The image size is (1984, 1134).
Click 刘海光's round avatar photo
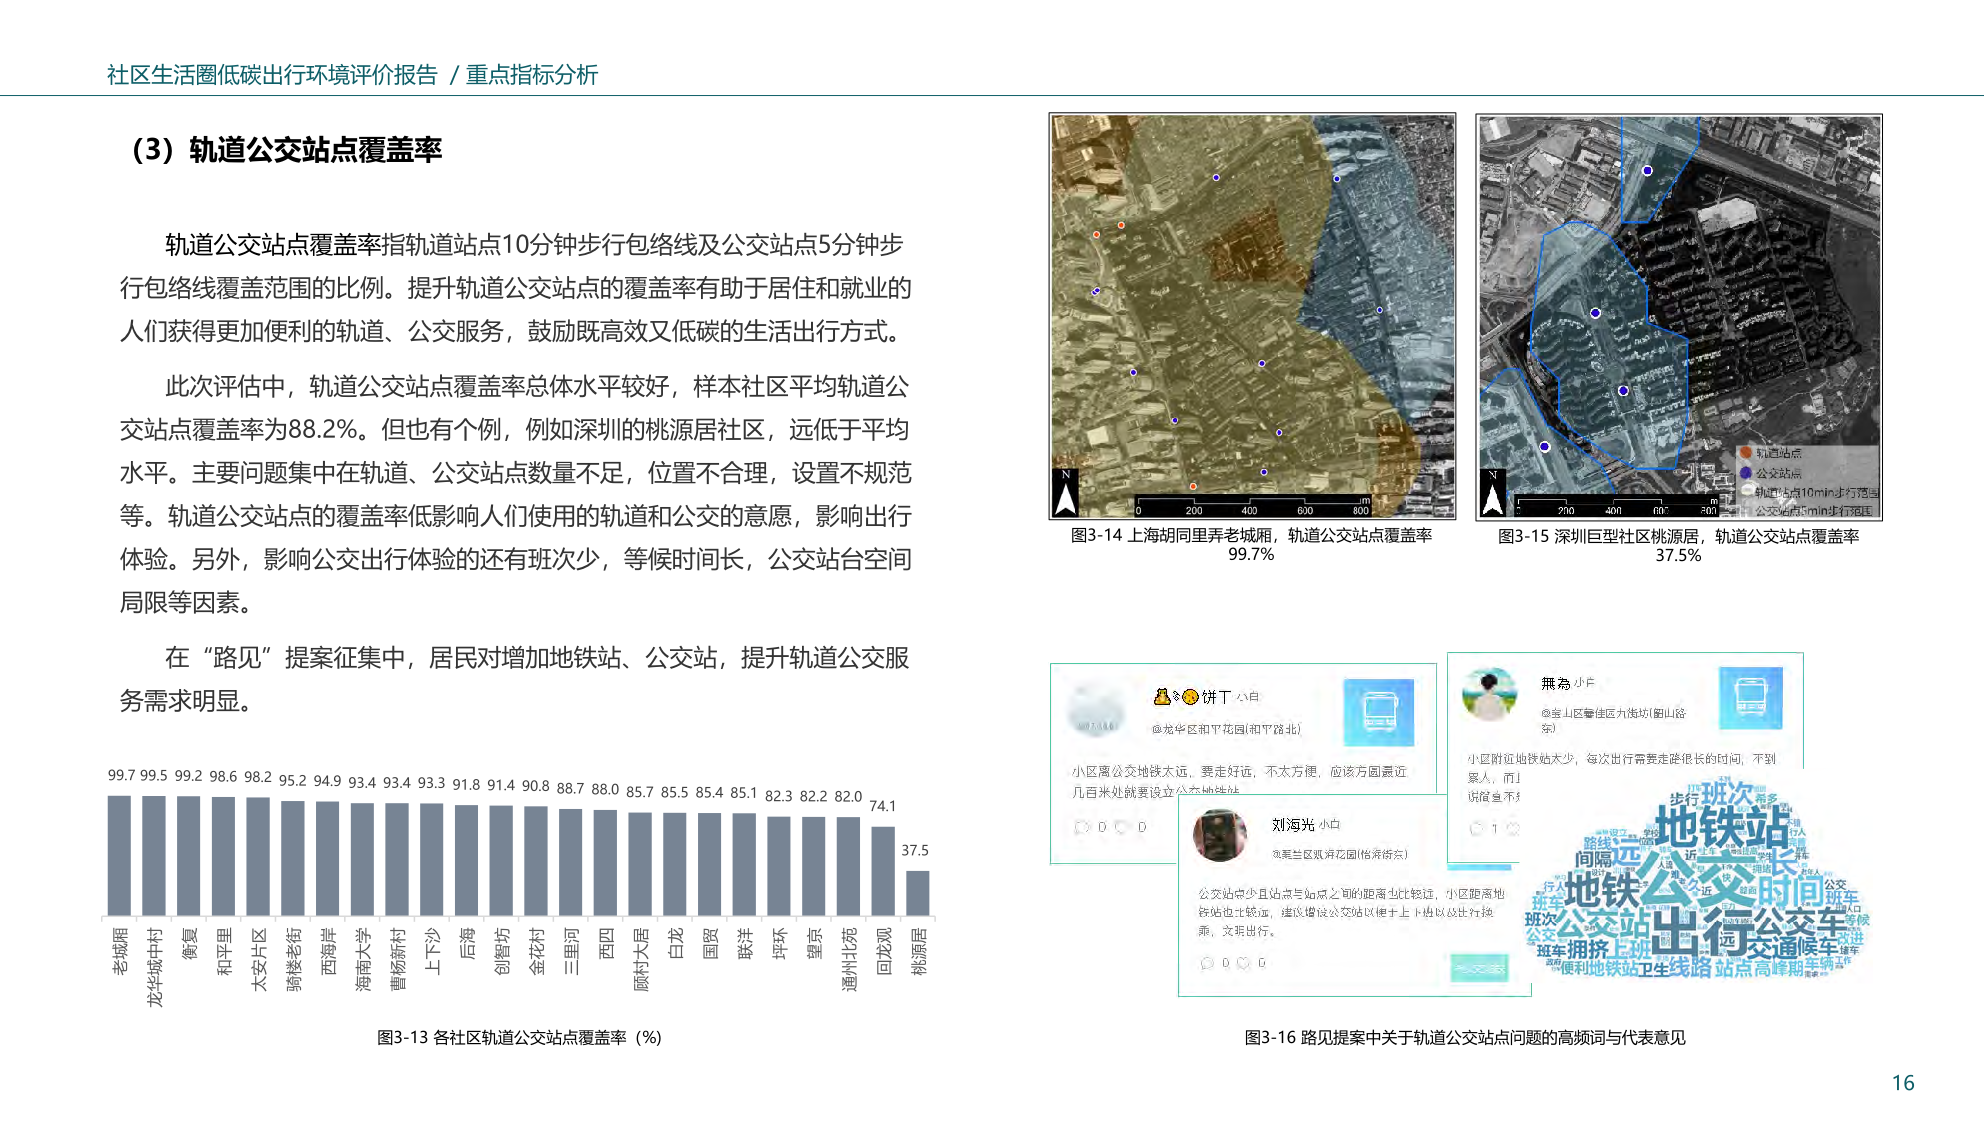1219,836
